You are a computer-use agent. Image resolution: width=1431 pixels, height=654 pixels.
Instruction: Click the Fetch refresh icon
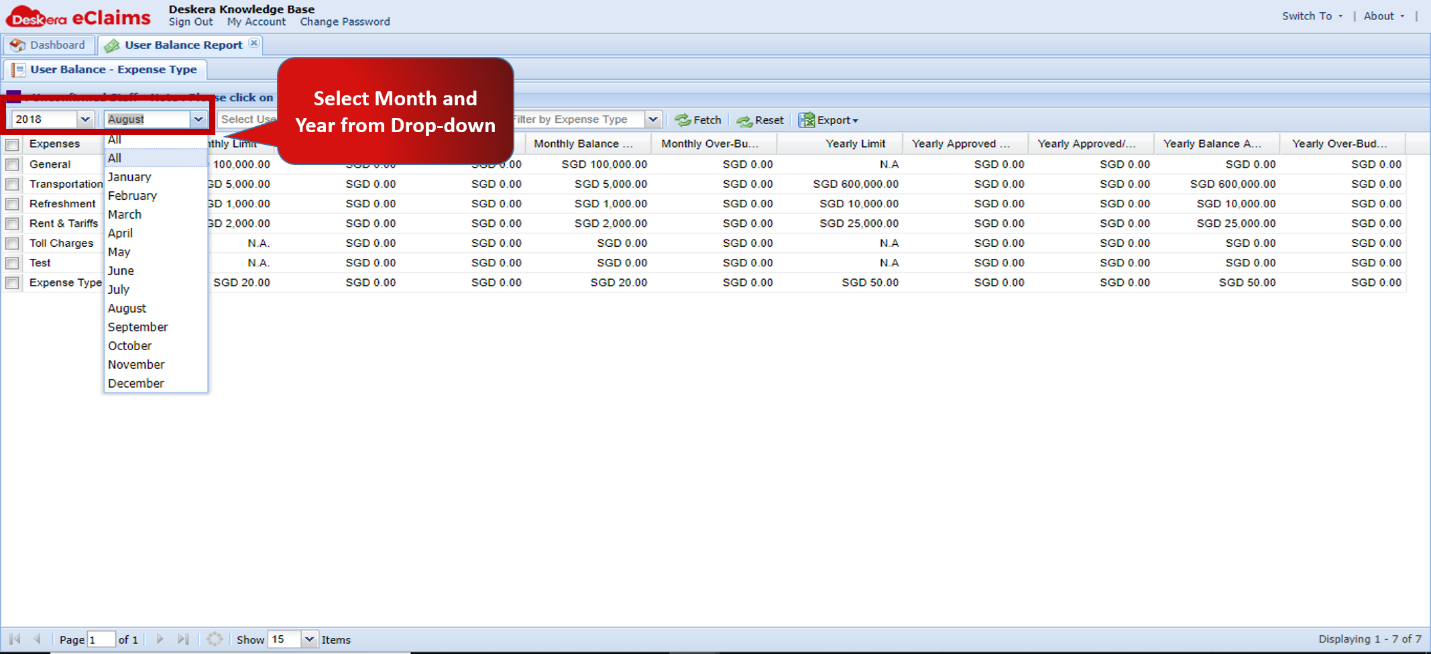(683, 119)
